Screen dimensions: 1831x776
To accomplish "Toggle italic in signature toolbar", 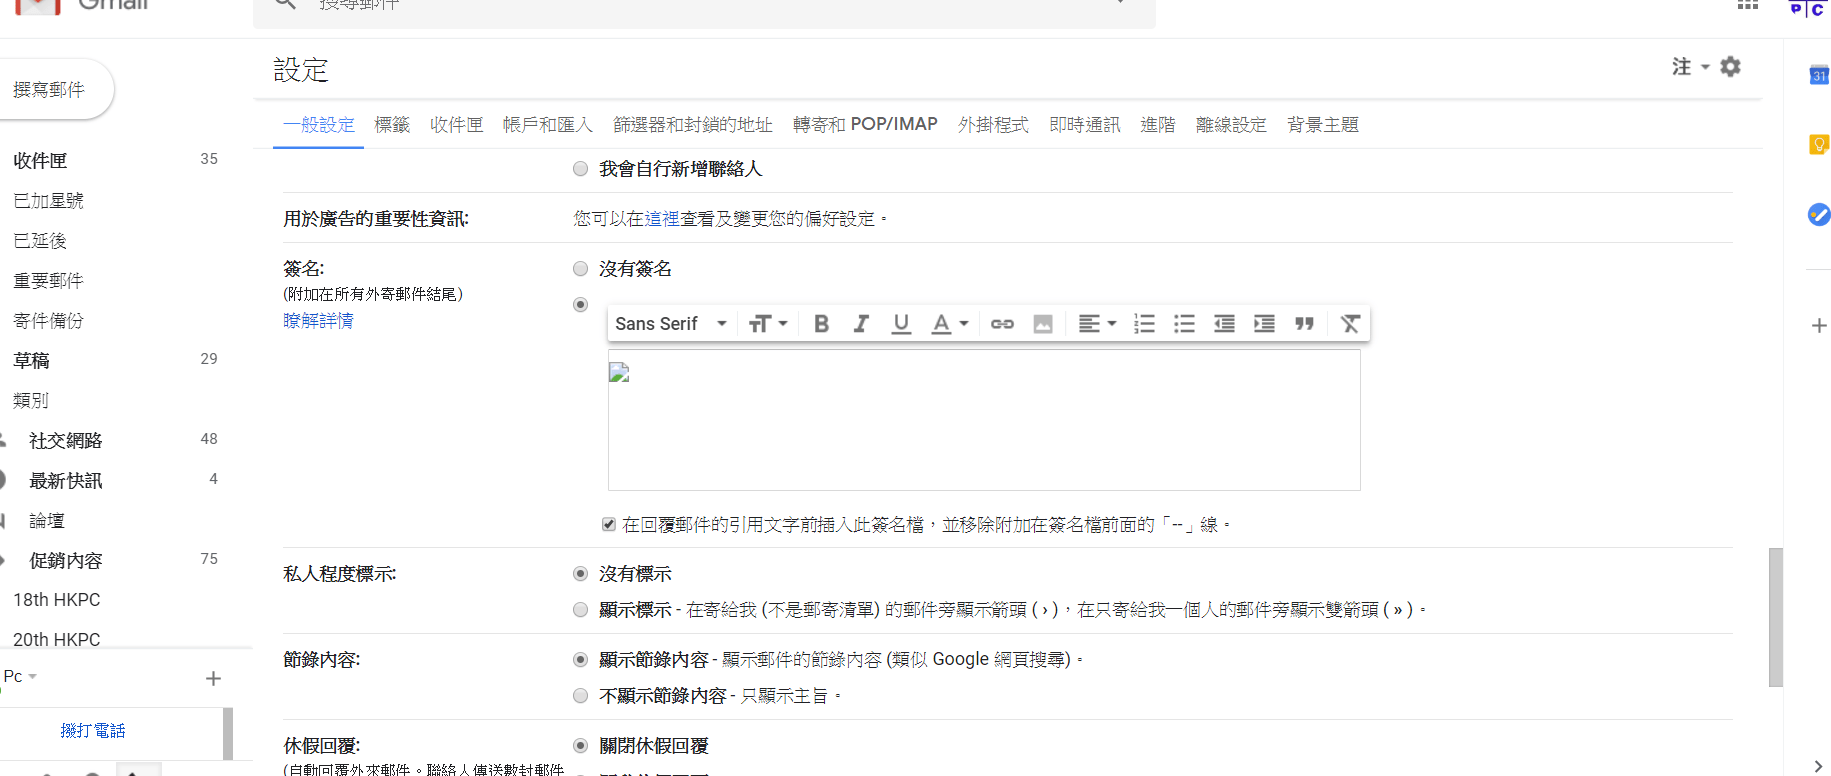I will click(x=861, y=324).
